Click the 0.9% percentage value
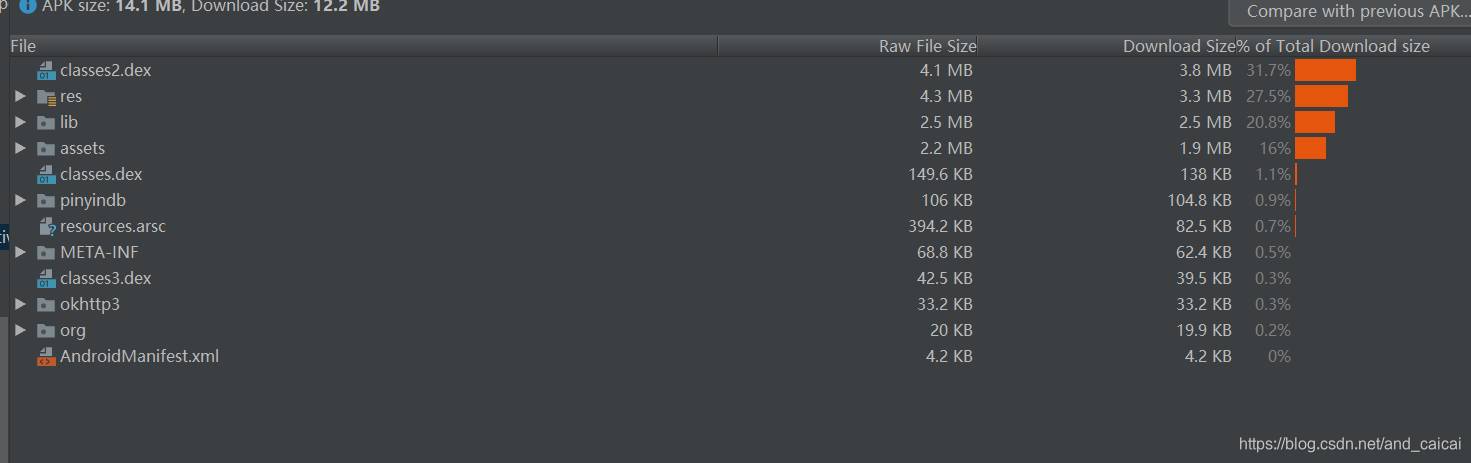The image size is (1471, 463). tap(1273, 201)
